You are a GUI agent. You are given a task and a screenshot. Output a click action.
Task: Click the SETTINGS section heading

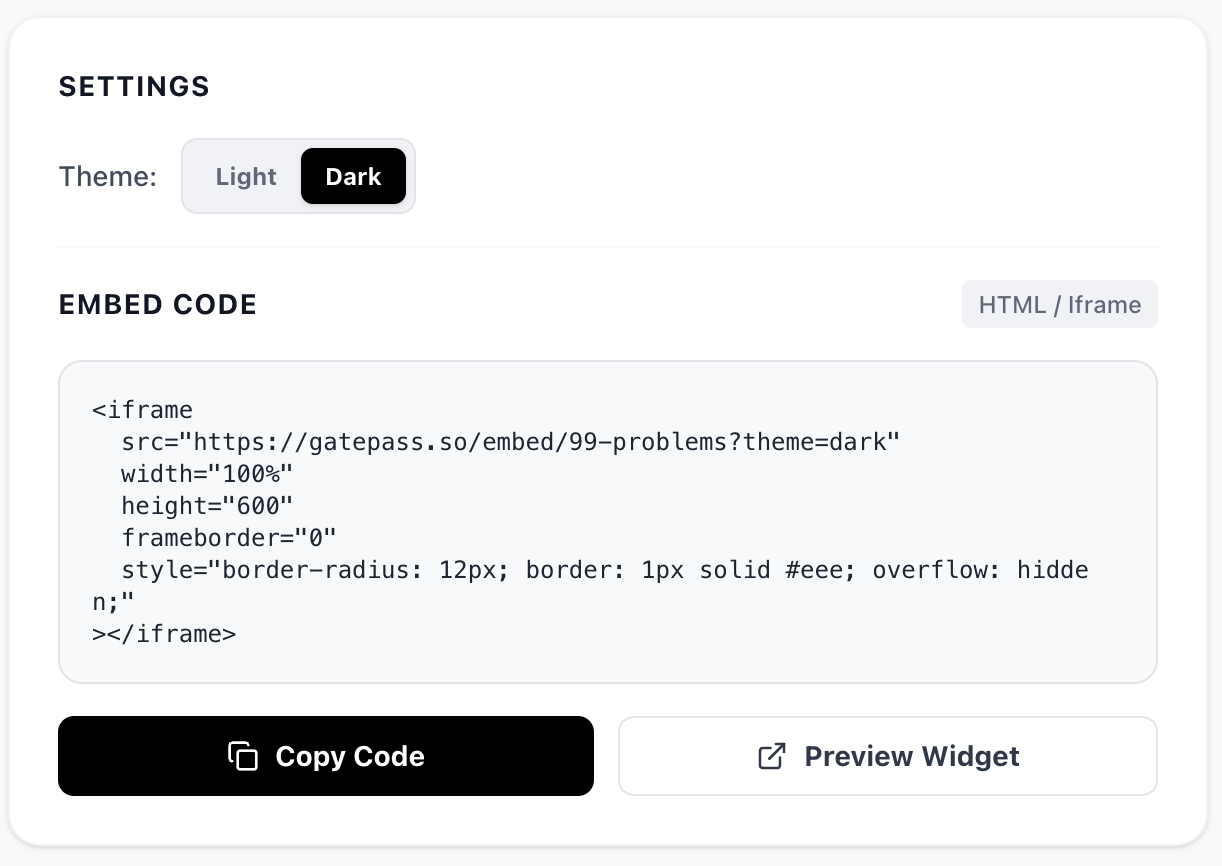click(134, 87)
